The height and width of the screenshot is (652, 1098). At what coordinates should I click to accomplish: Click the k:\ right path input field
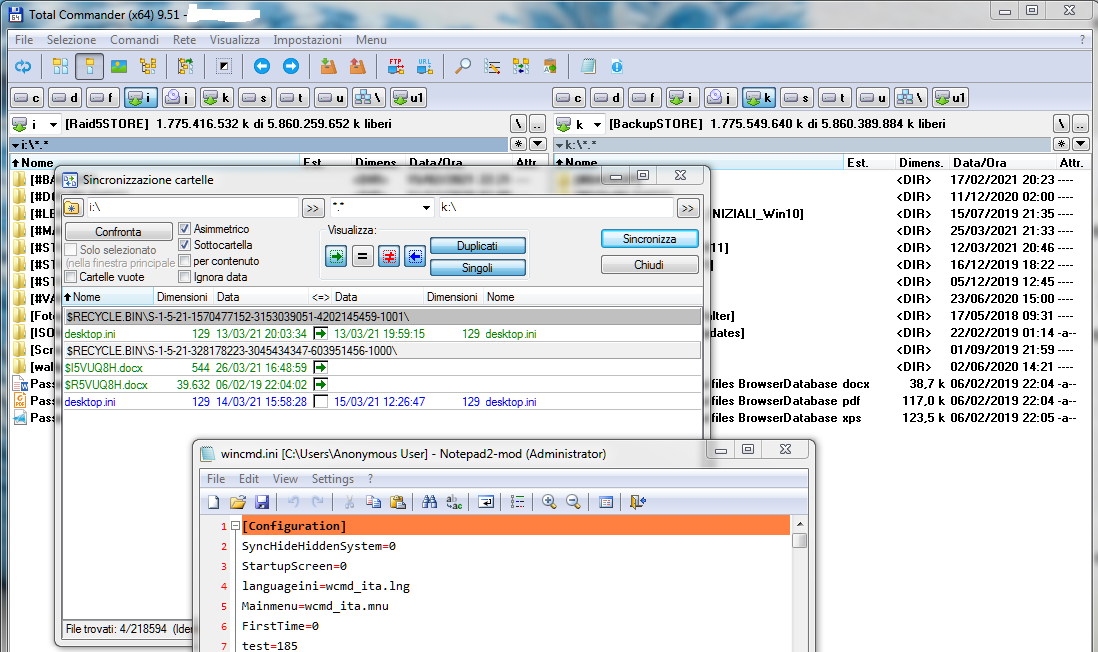(x=556, y=207)
